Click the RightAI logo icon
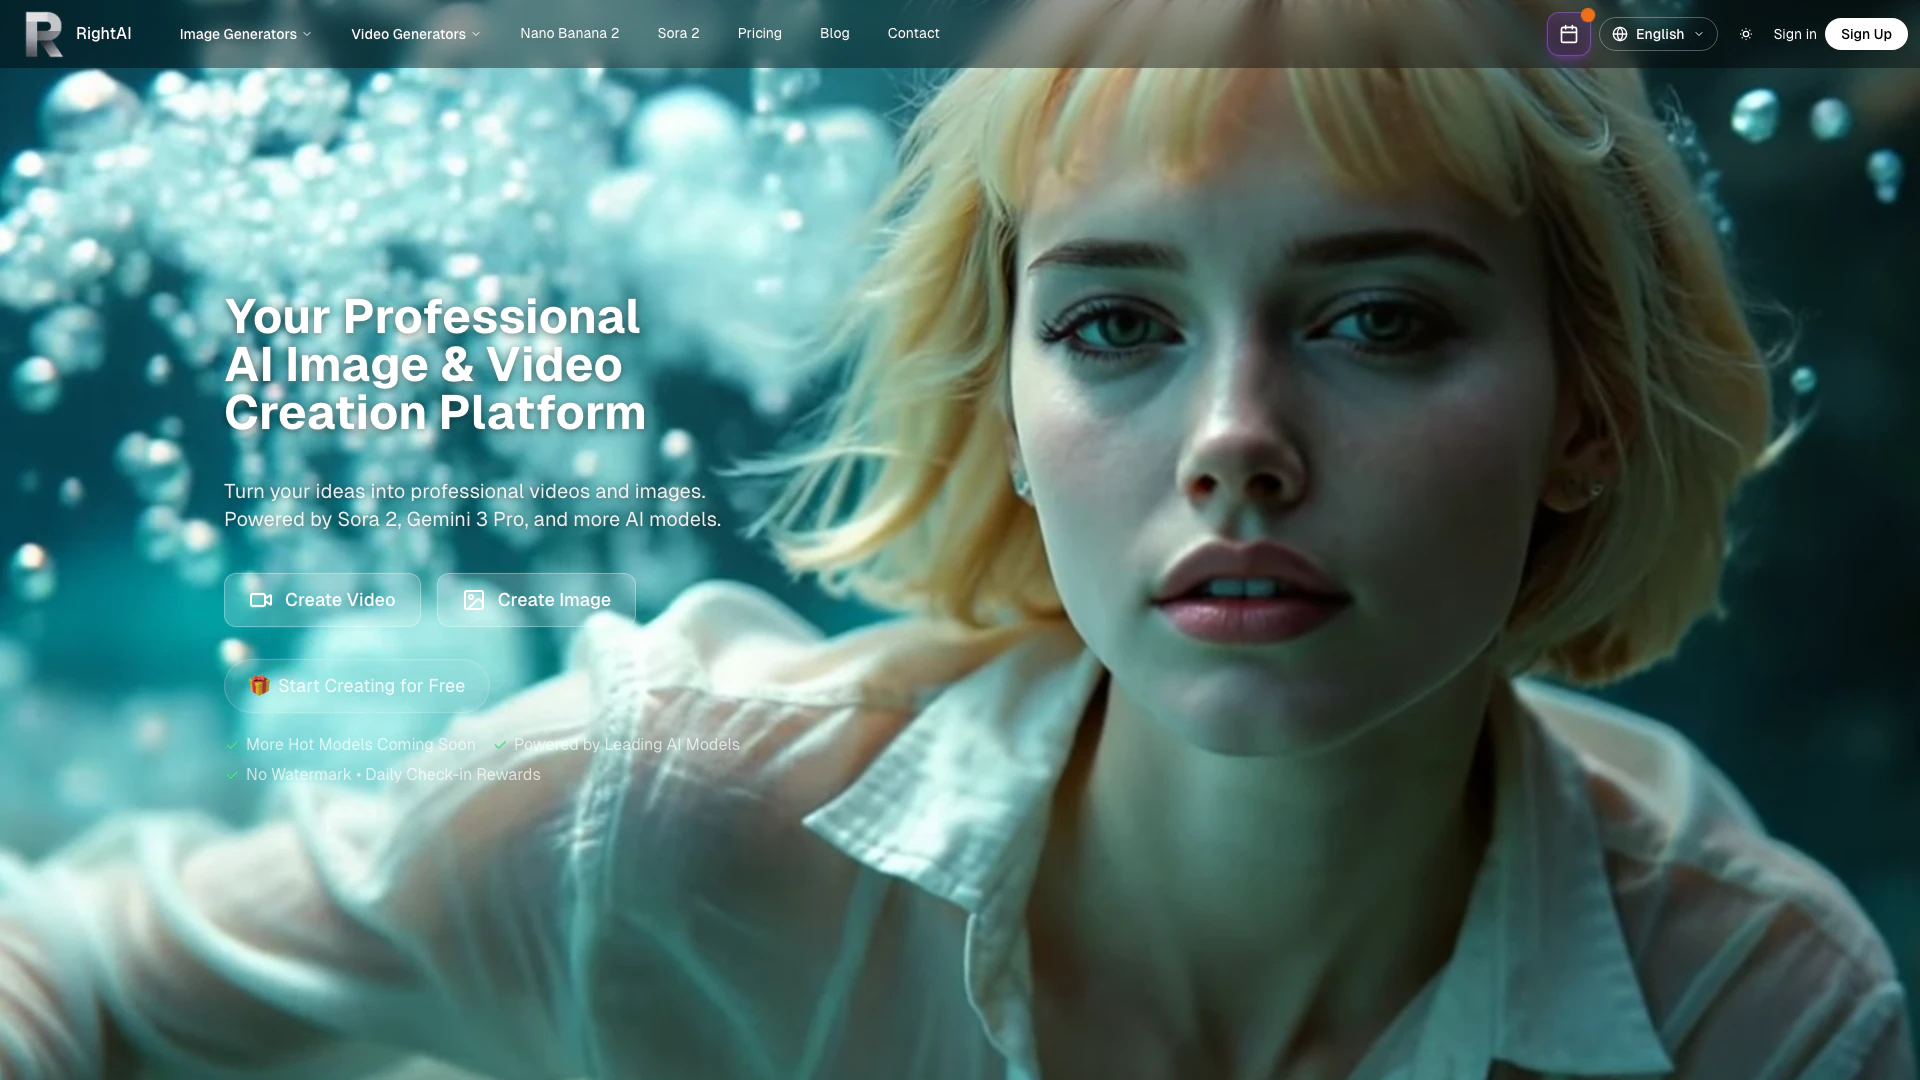 (x=43, y=34)
